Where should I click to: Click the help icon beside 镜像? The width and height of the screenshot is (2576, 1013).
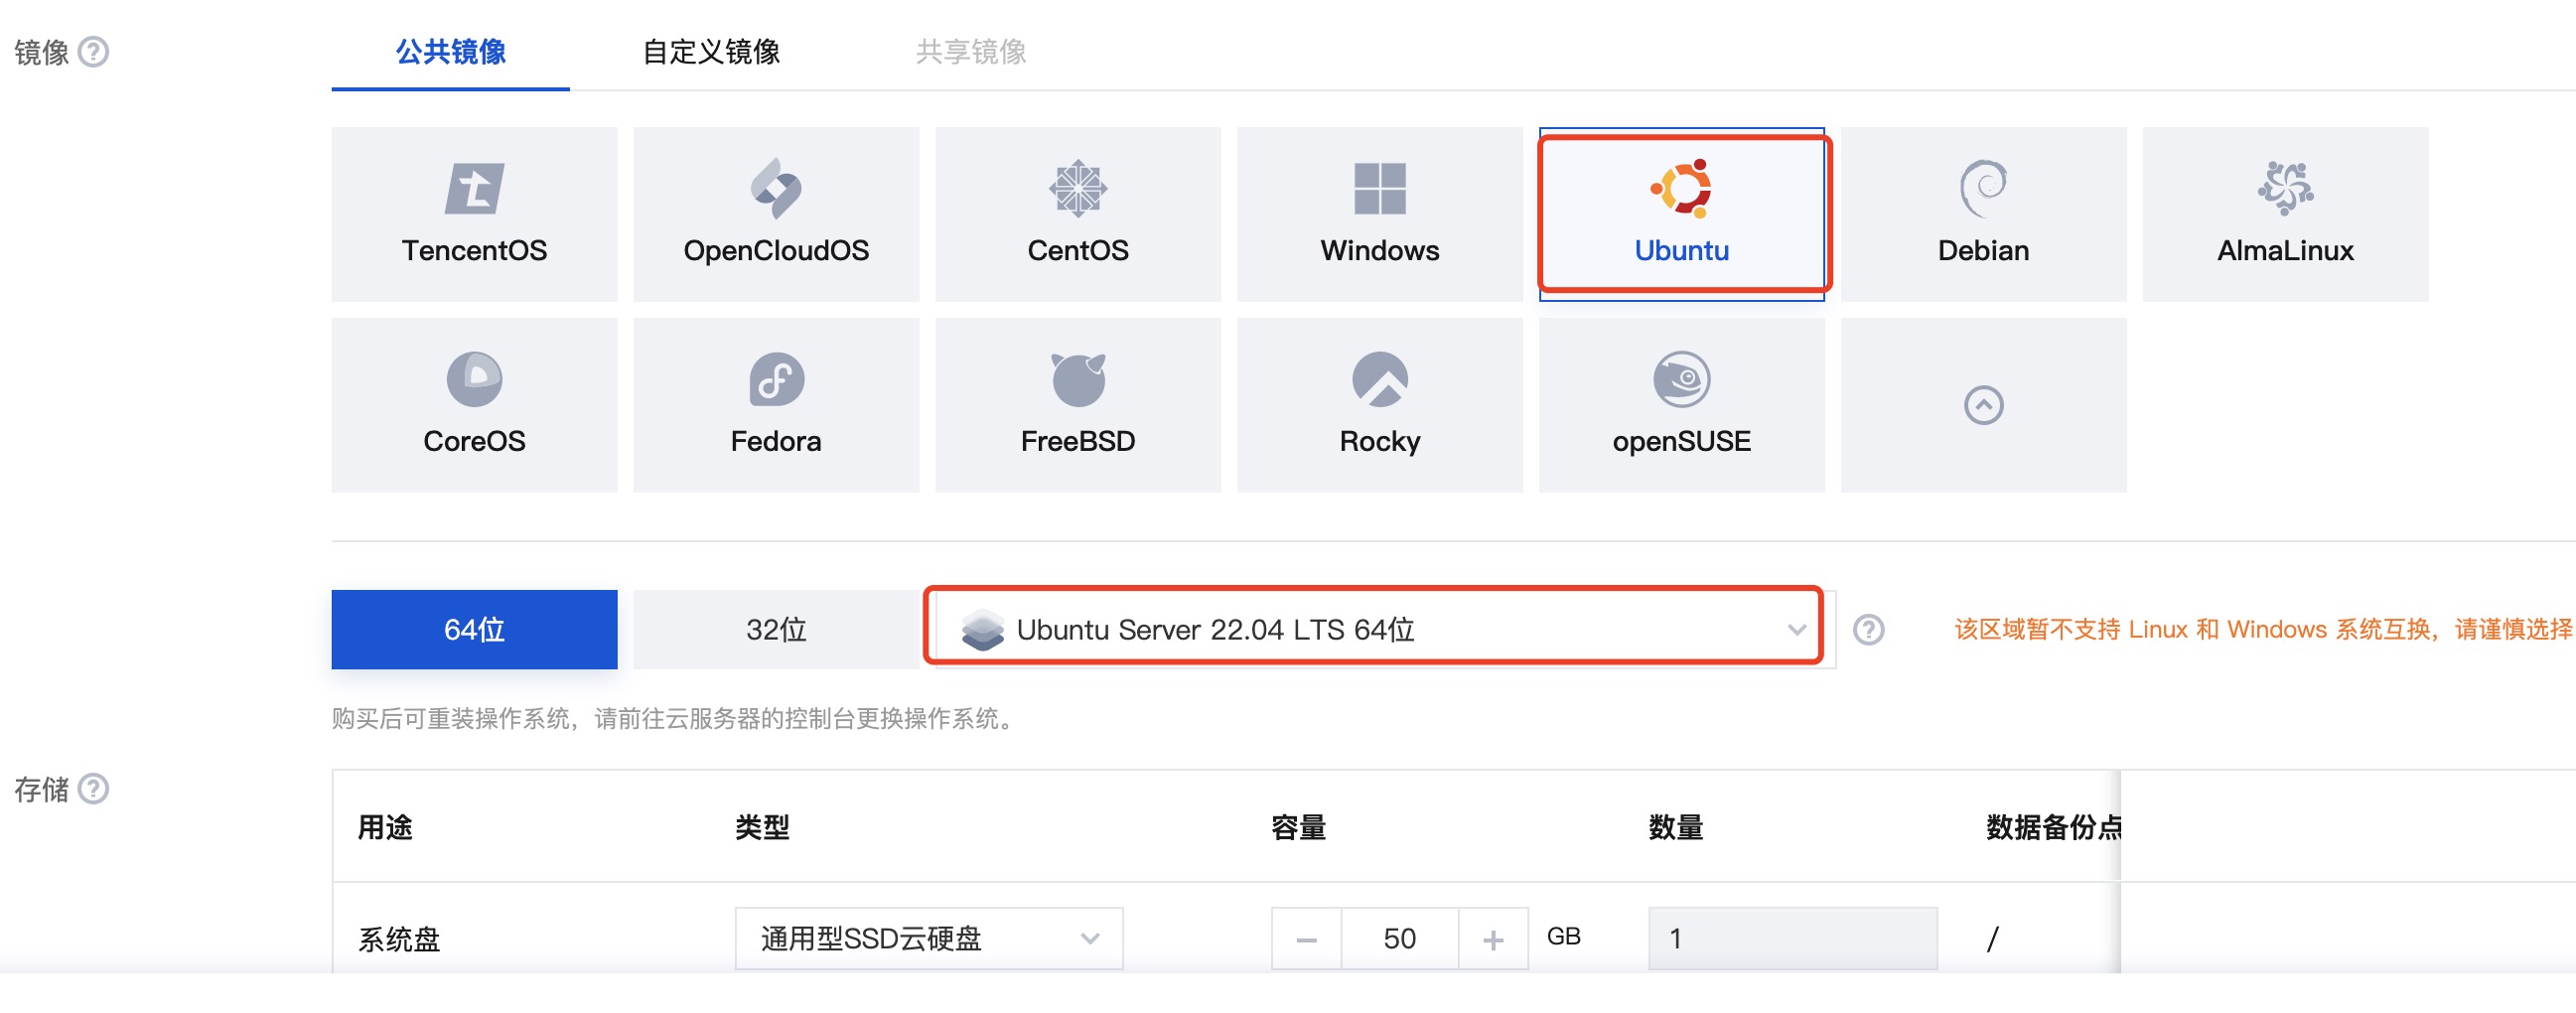pyautogui.click(x=94, y=51)
